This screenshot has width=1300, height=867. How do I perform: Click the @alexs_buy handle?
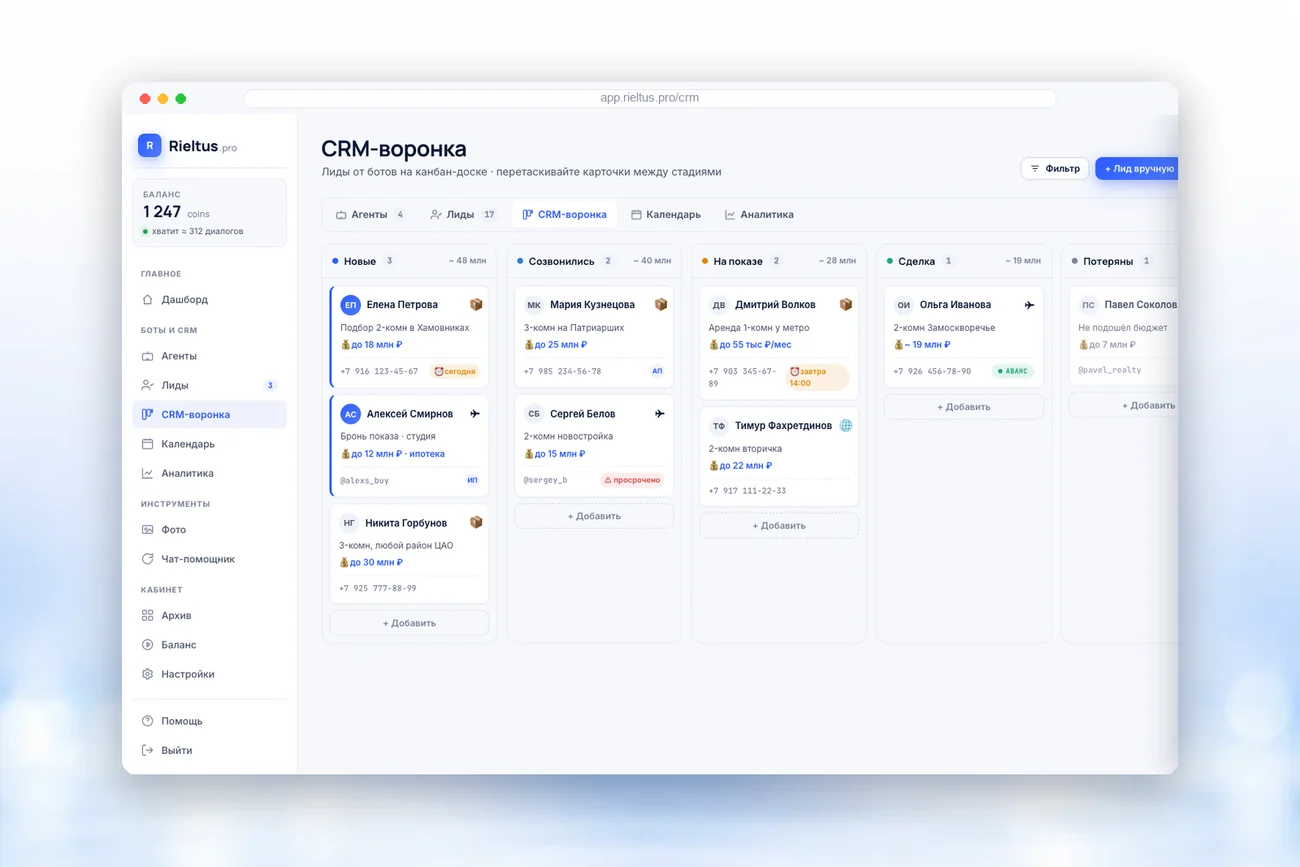pos(364,481)
